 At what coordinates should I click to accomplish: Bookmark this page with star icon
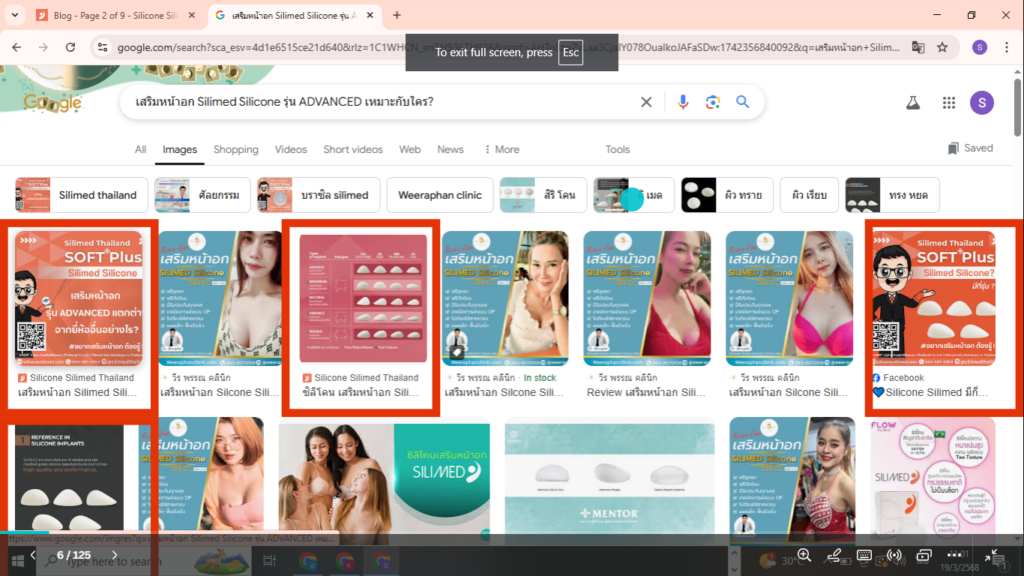(x=942, y=47)
